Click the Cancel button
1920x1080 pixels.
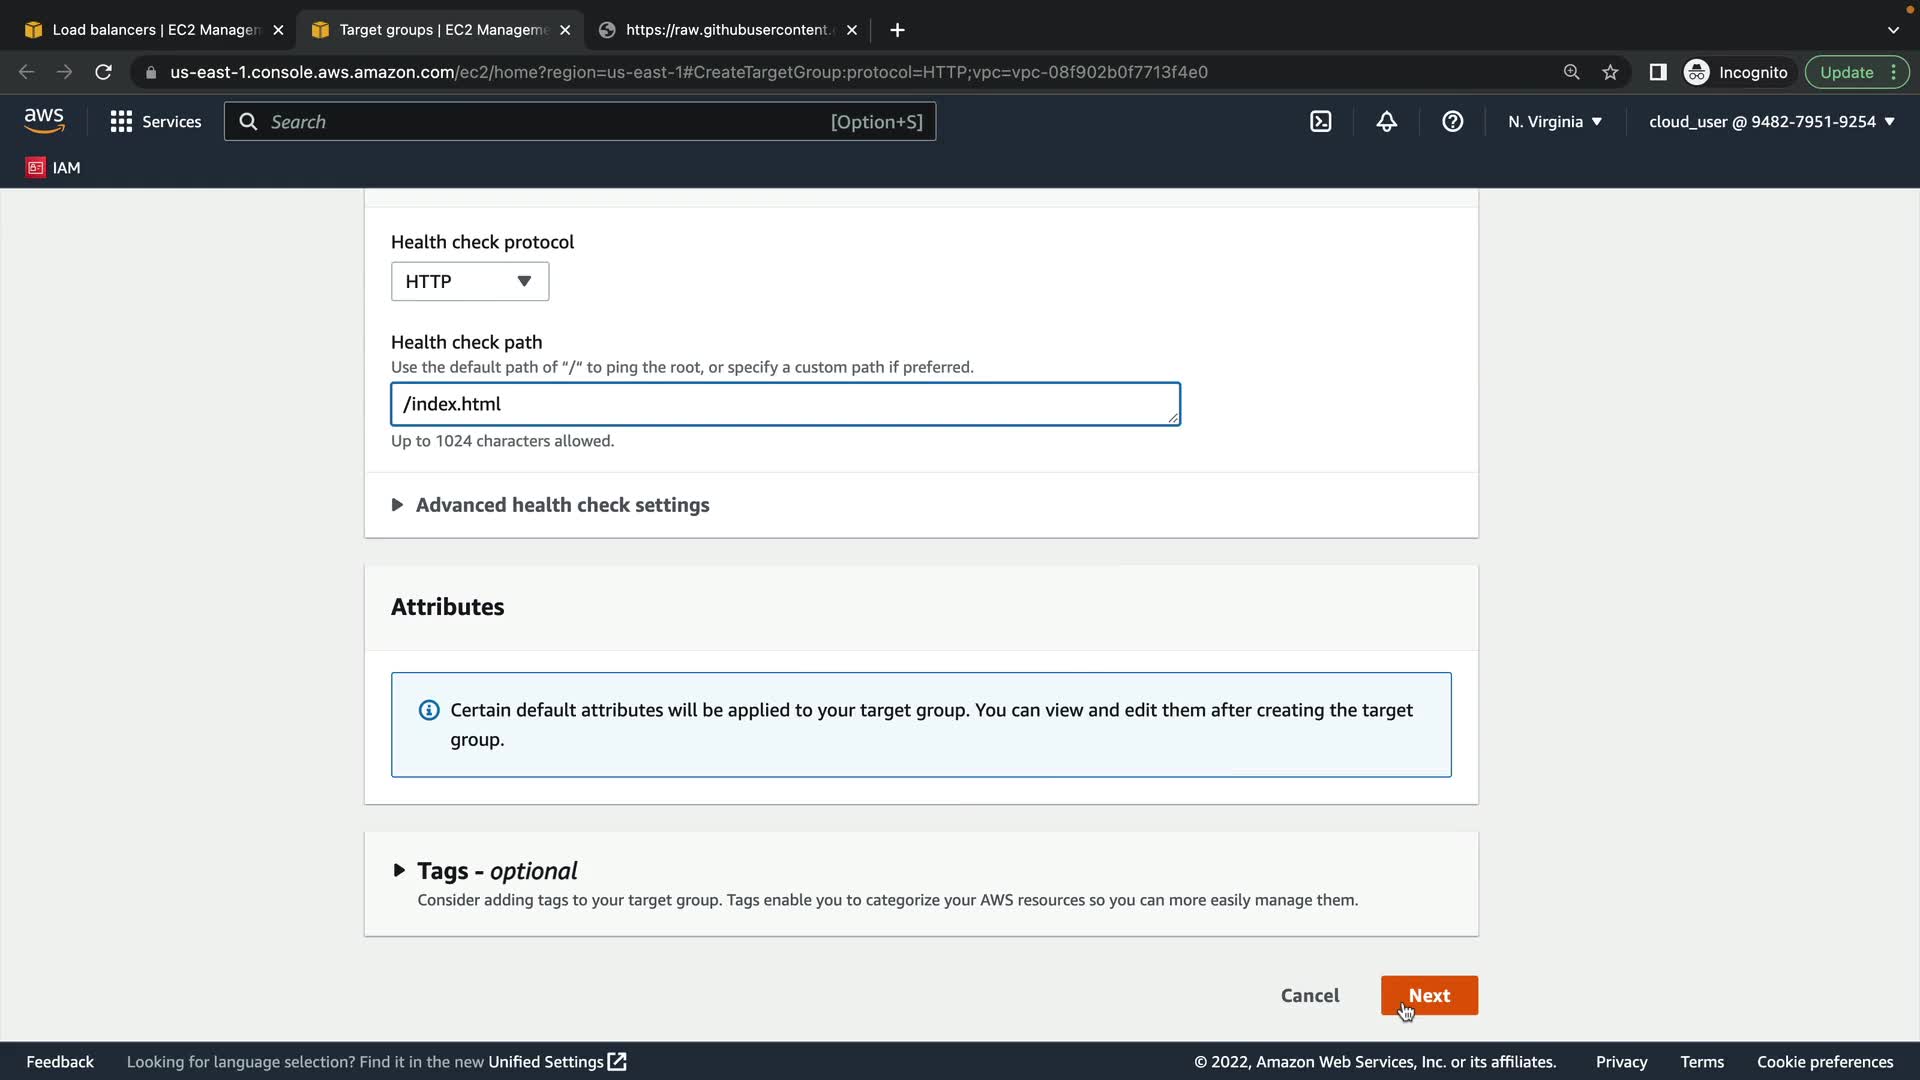[x=1309, y=995]
